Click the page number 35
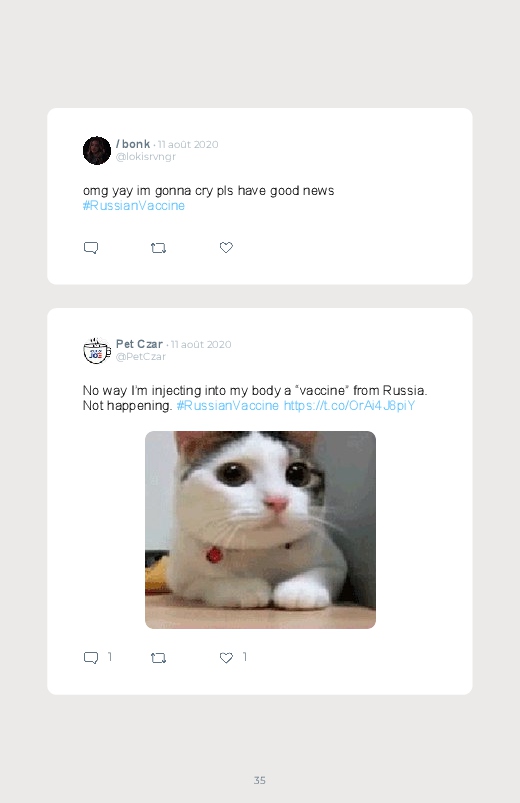The width and height of the screenshot is (520, 803). [x=260, y=780]
